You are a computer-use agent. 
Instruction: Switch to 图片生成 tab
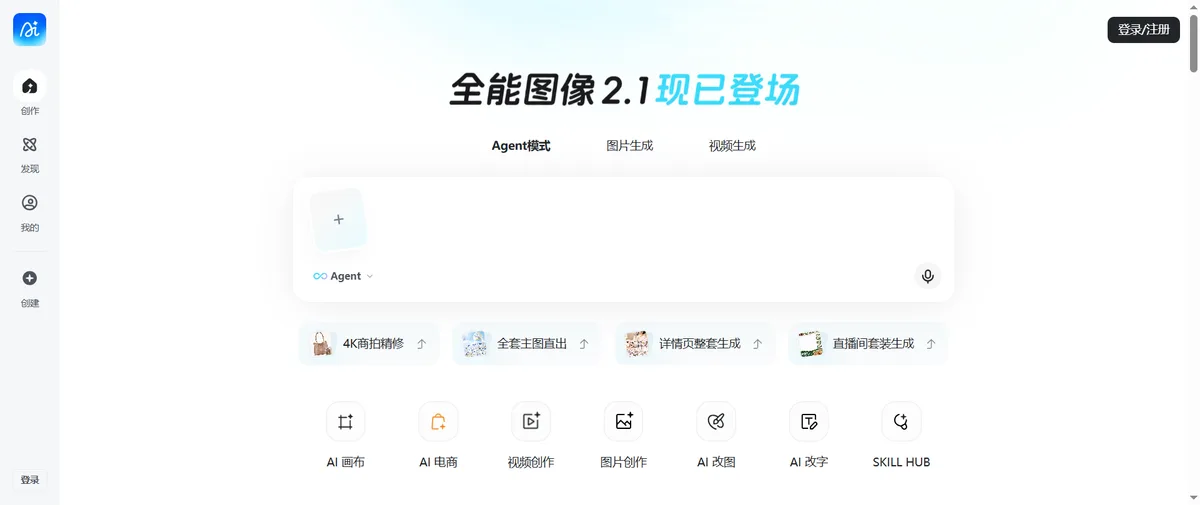(630, 146)
